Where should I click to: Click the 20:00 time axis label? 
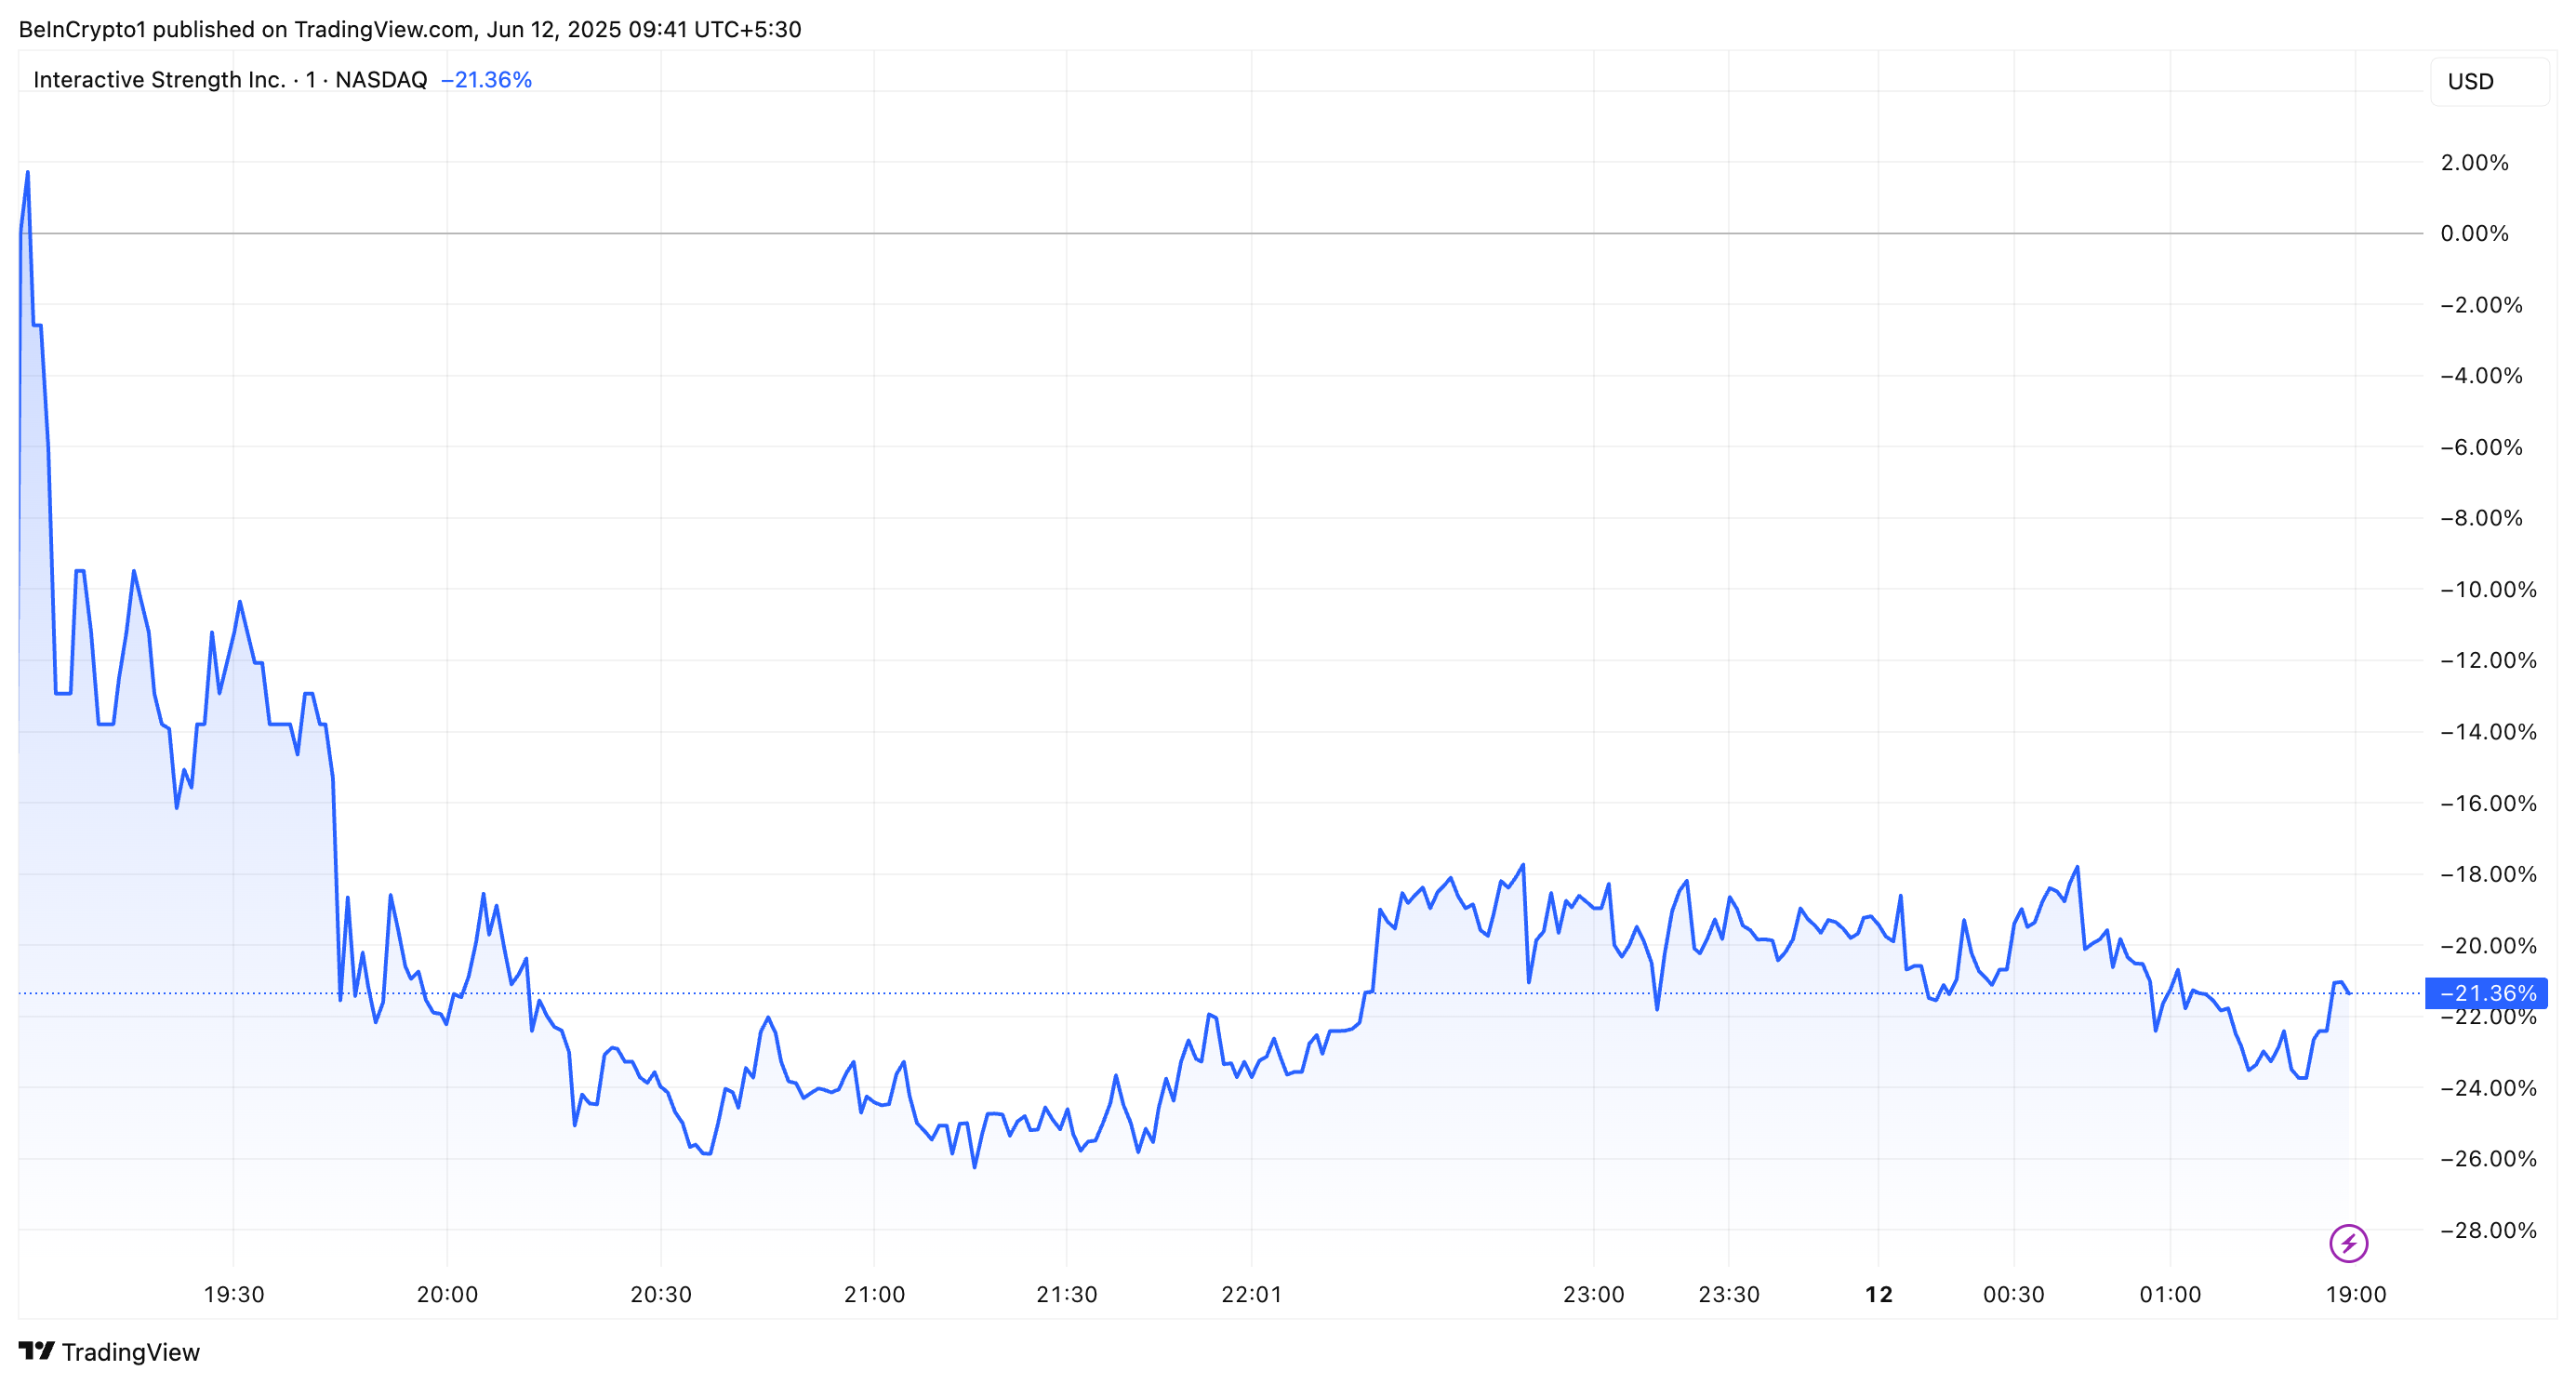point(447,1294)
